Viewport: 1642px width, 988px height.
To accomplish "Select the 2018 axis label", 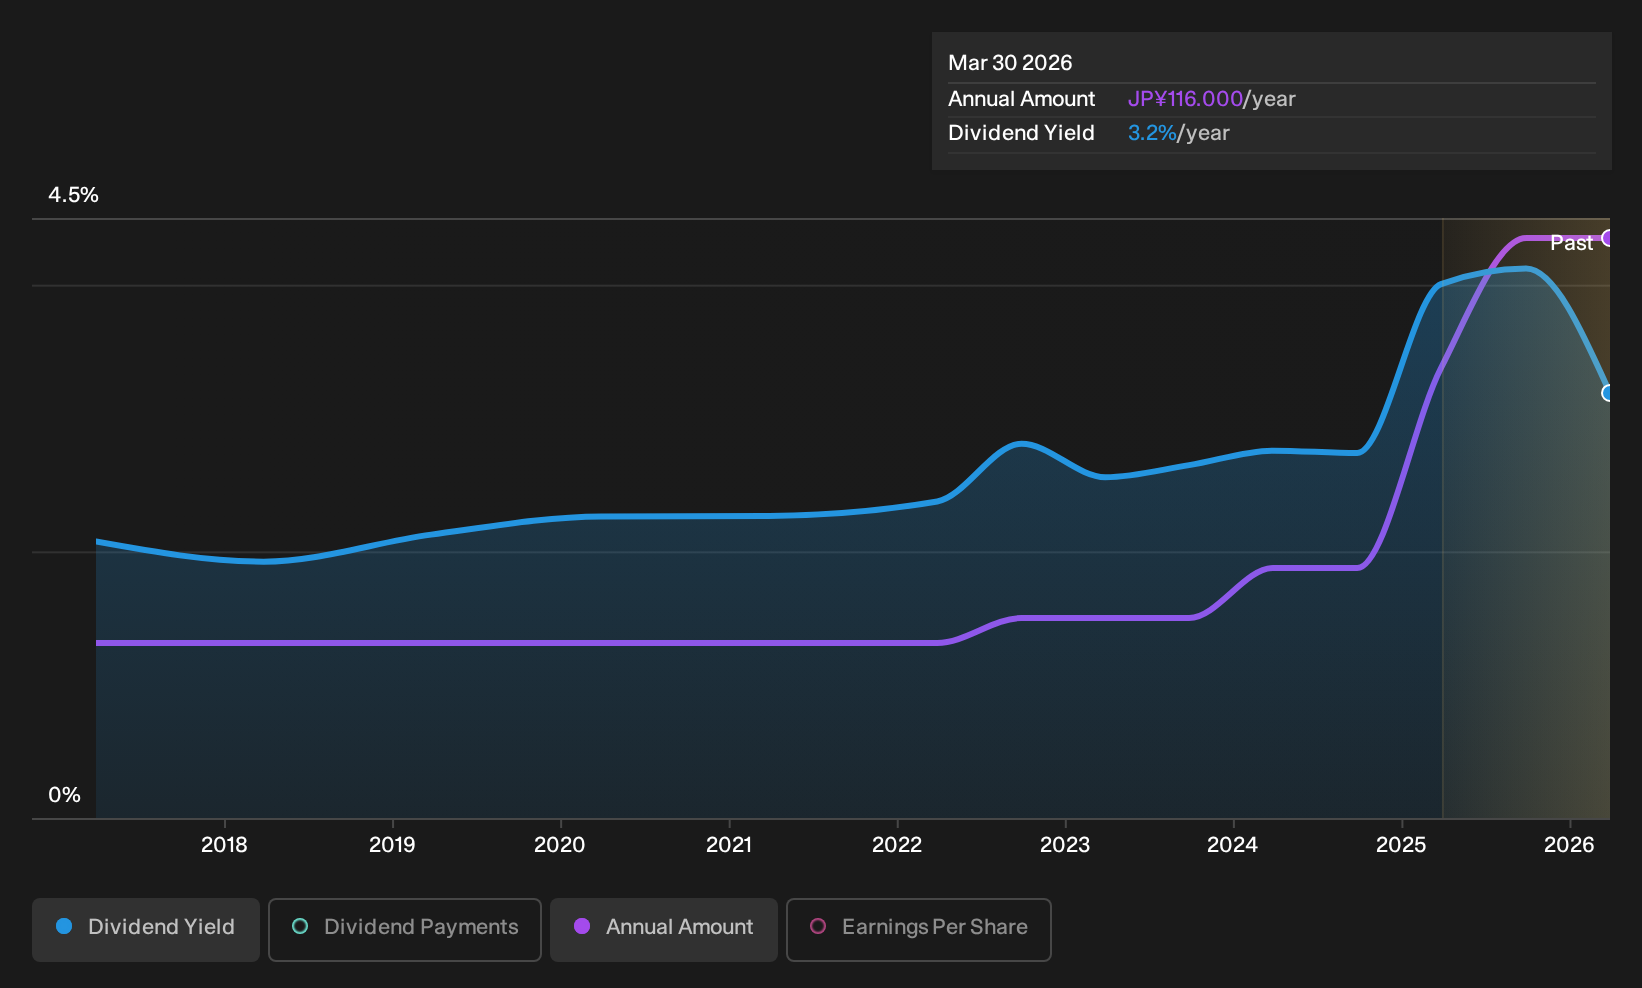I will point(224,845).
